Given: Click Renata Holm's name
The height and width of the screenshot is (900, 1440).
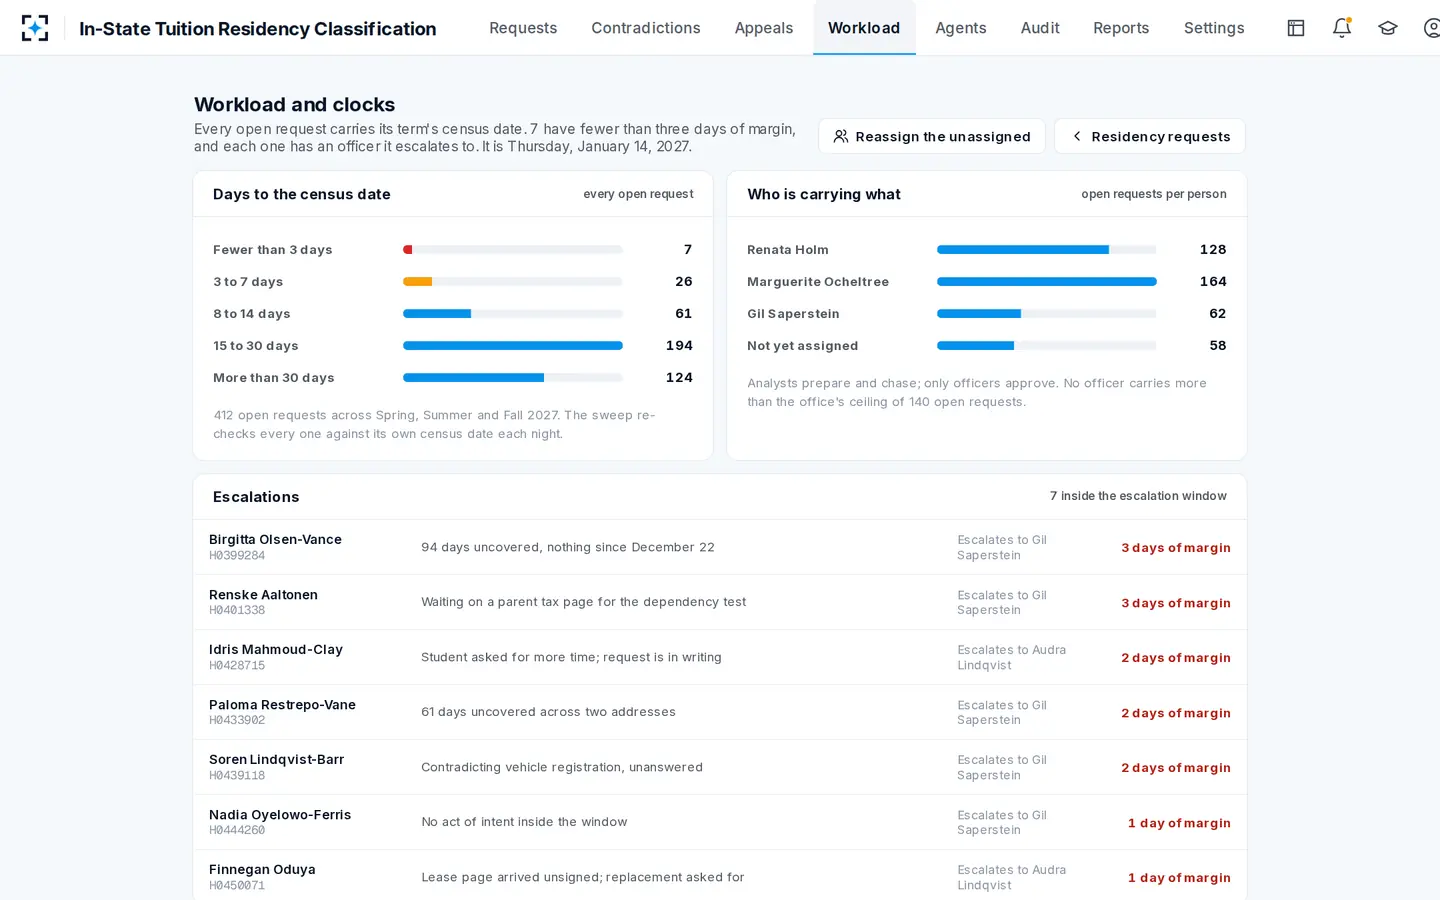Looking at the screenshot, I should pos(788,250).
